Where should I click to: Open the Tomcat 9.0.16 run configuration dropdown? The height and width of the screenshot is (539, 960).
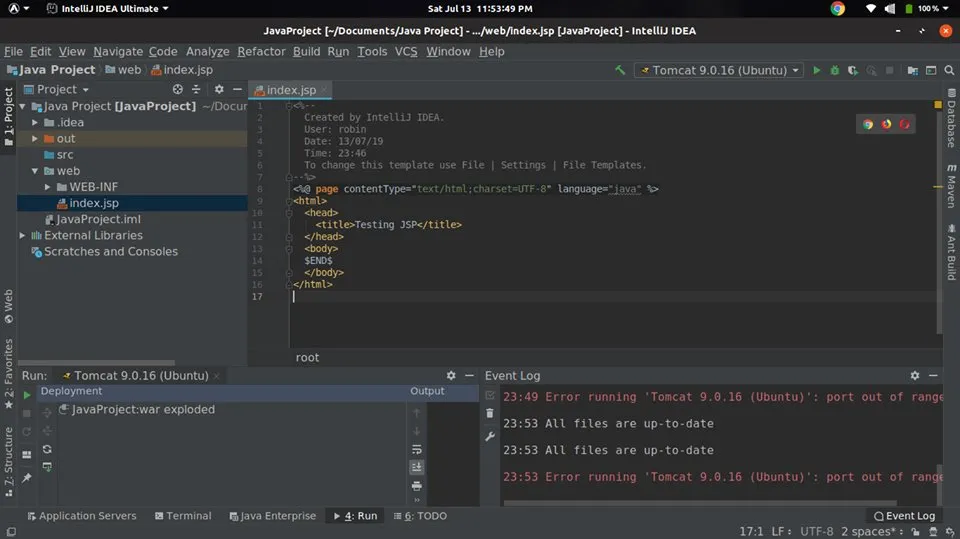pyautogui.click(x=720, y=71)
